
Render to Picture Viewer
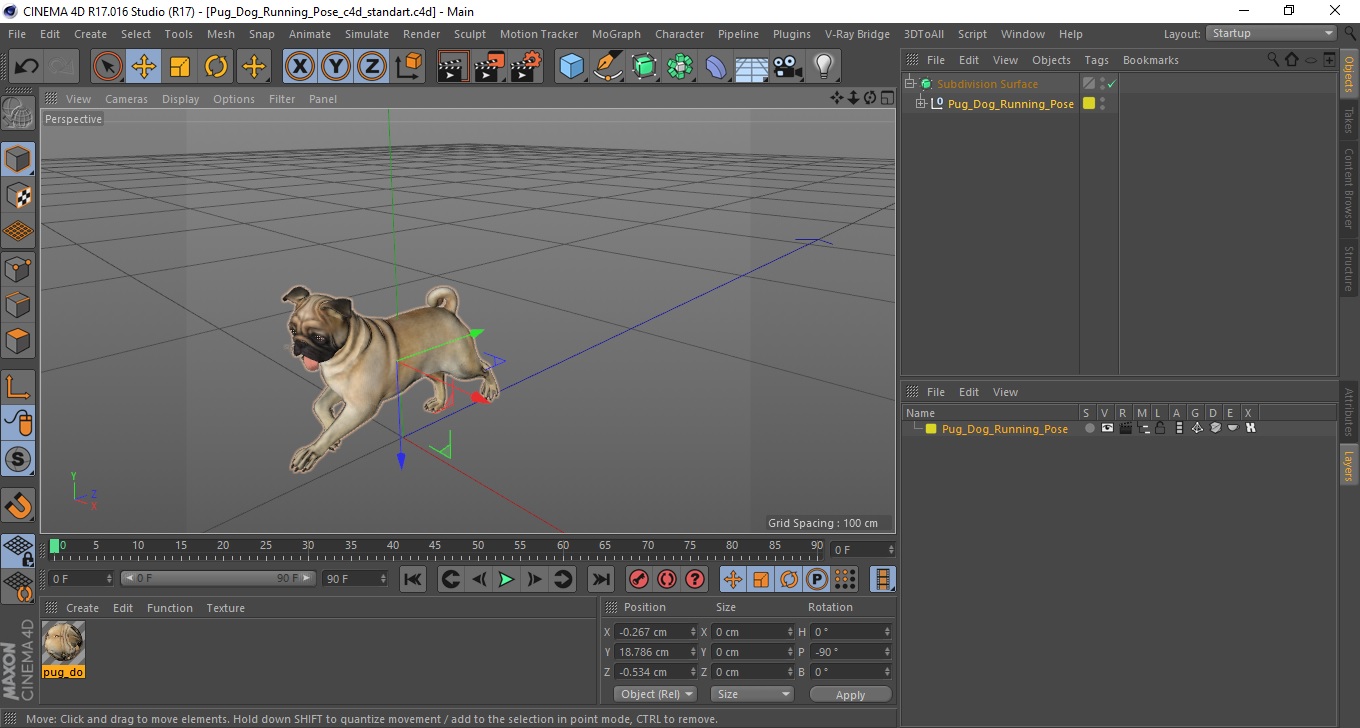(x=489, y=67)
